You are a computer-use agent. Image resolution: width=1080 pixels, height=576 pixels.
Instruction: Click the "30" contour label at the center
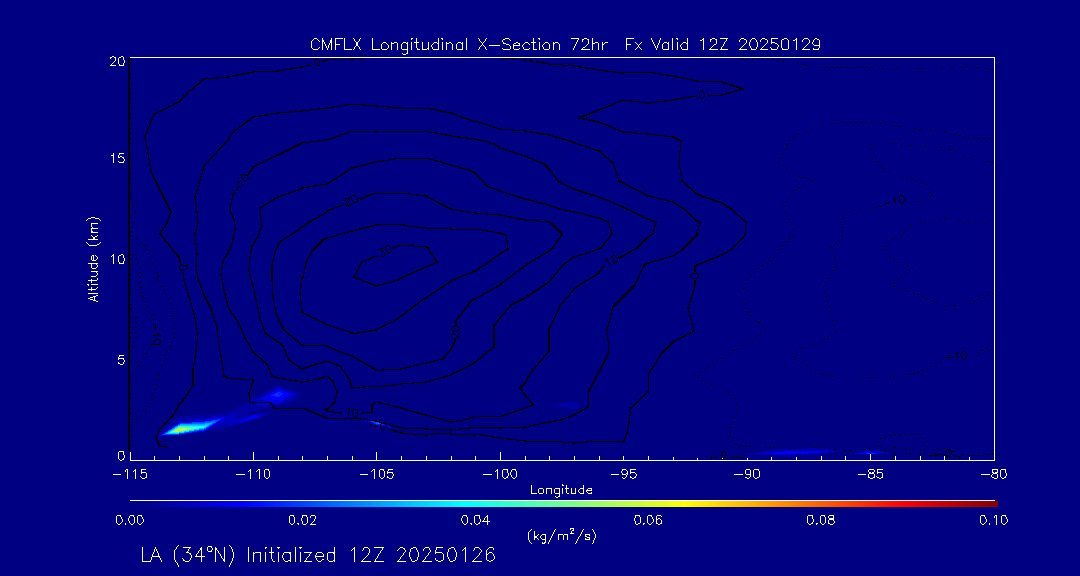tap(386, 251)
